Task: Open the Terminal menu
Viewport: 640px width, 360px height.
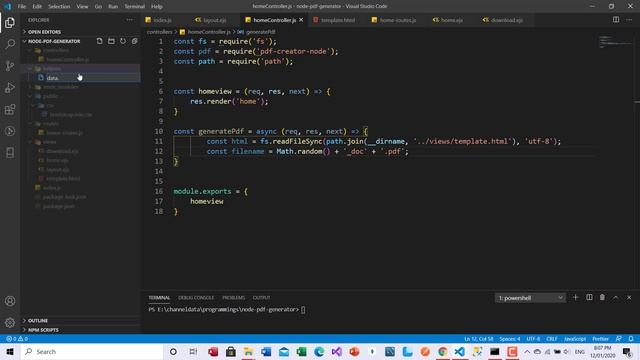Action: (134, 6)
